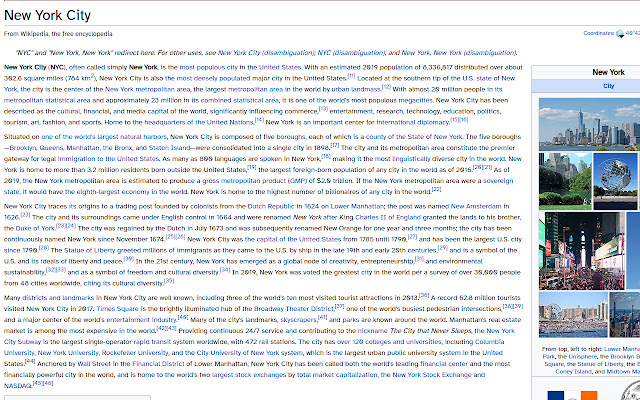Open the combined statistical area link
This screenshot has width=640, height=400.
click(239, 100)
